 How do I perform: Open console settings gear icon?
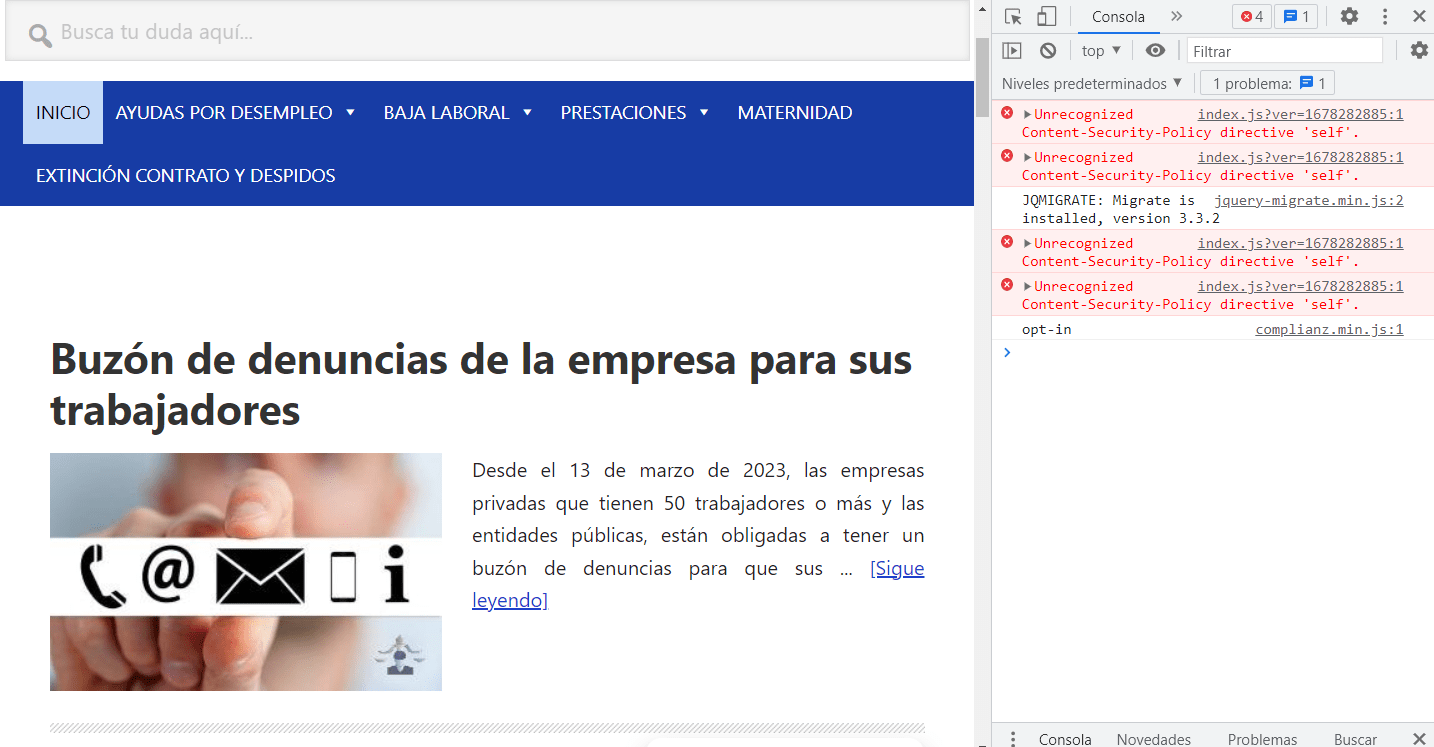(x=1419, y=50)
